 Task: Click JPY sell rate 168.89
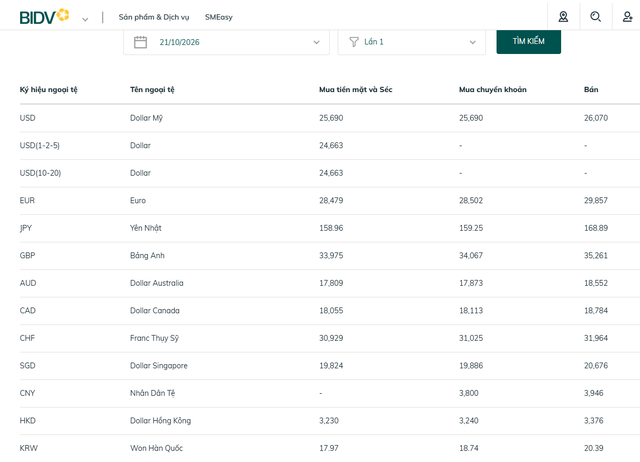pyautogui.click(x=596, y=228)
